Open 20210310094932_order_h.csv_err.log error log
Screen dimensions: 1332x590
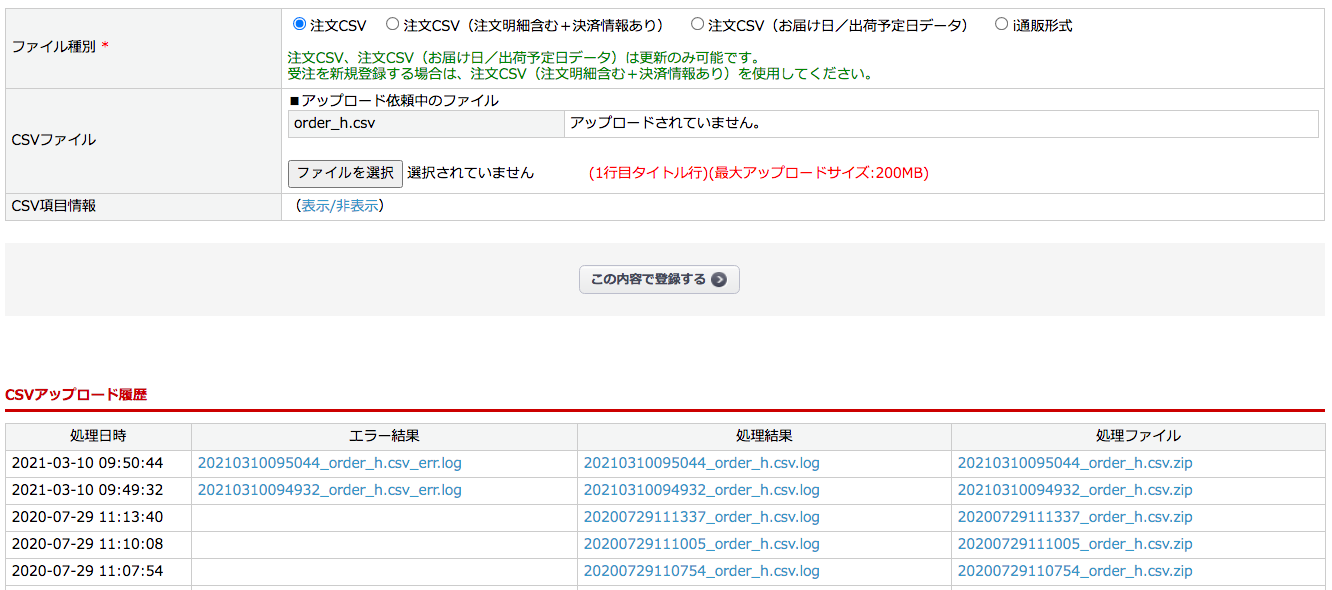[329, 490]
